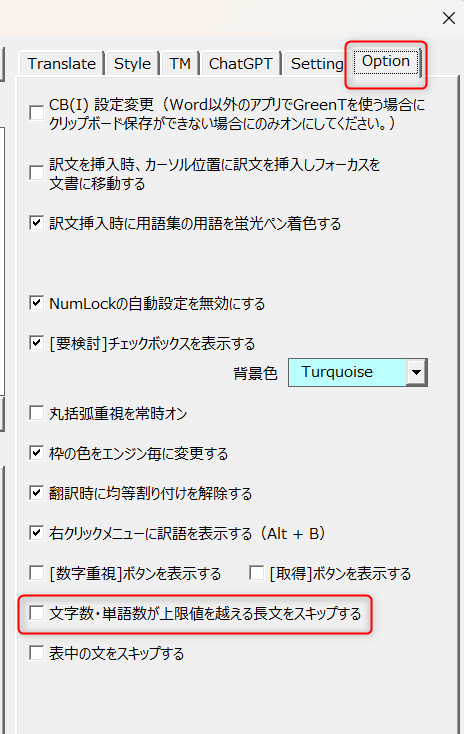This screenshot has width=464, height=734.
Task: Enable the CB(I) 設定変更 checkbox
Action: (x=37, y=113)
